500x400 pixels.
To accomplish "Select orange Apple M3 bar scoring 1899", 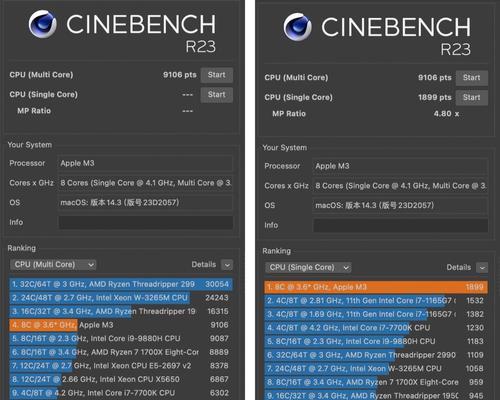I will coord(376,287).
